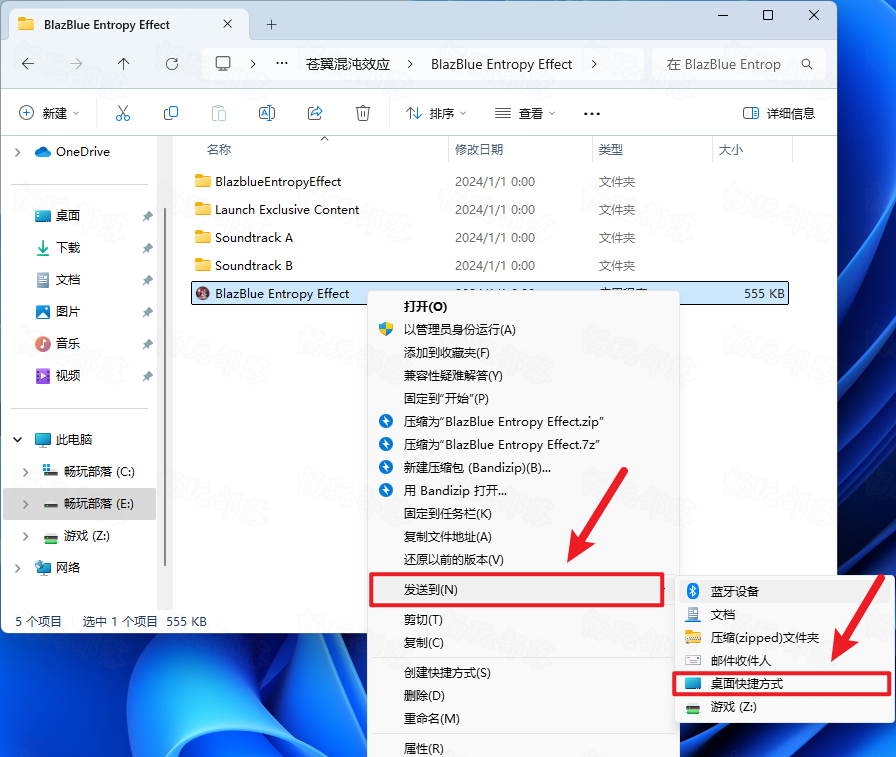This screenshot has width=896, height=757.
Task: Open the BlazblueEntropyEffect folder icon
Action: click(203, 181)
